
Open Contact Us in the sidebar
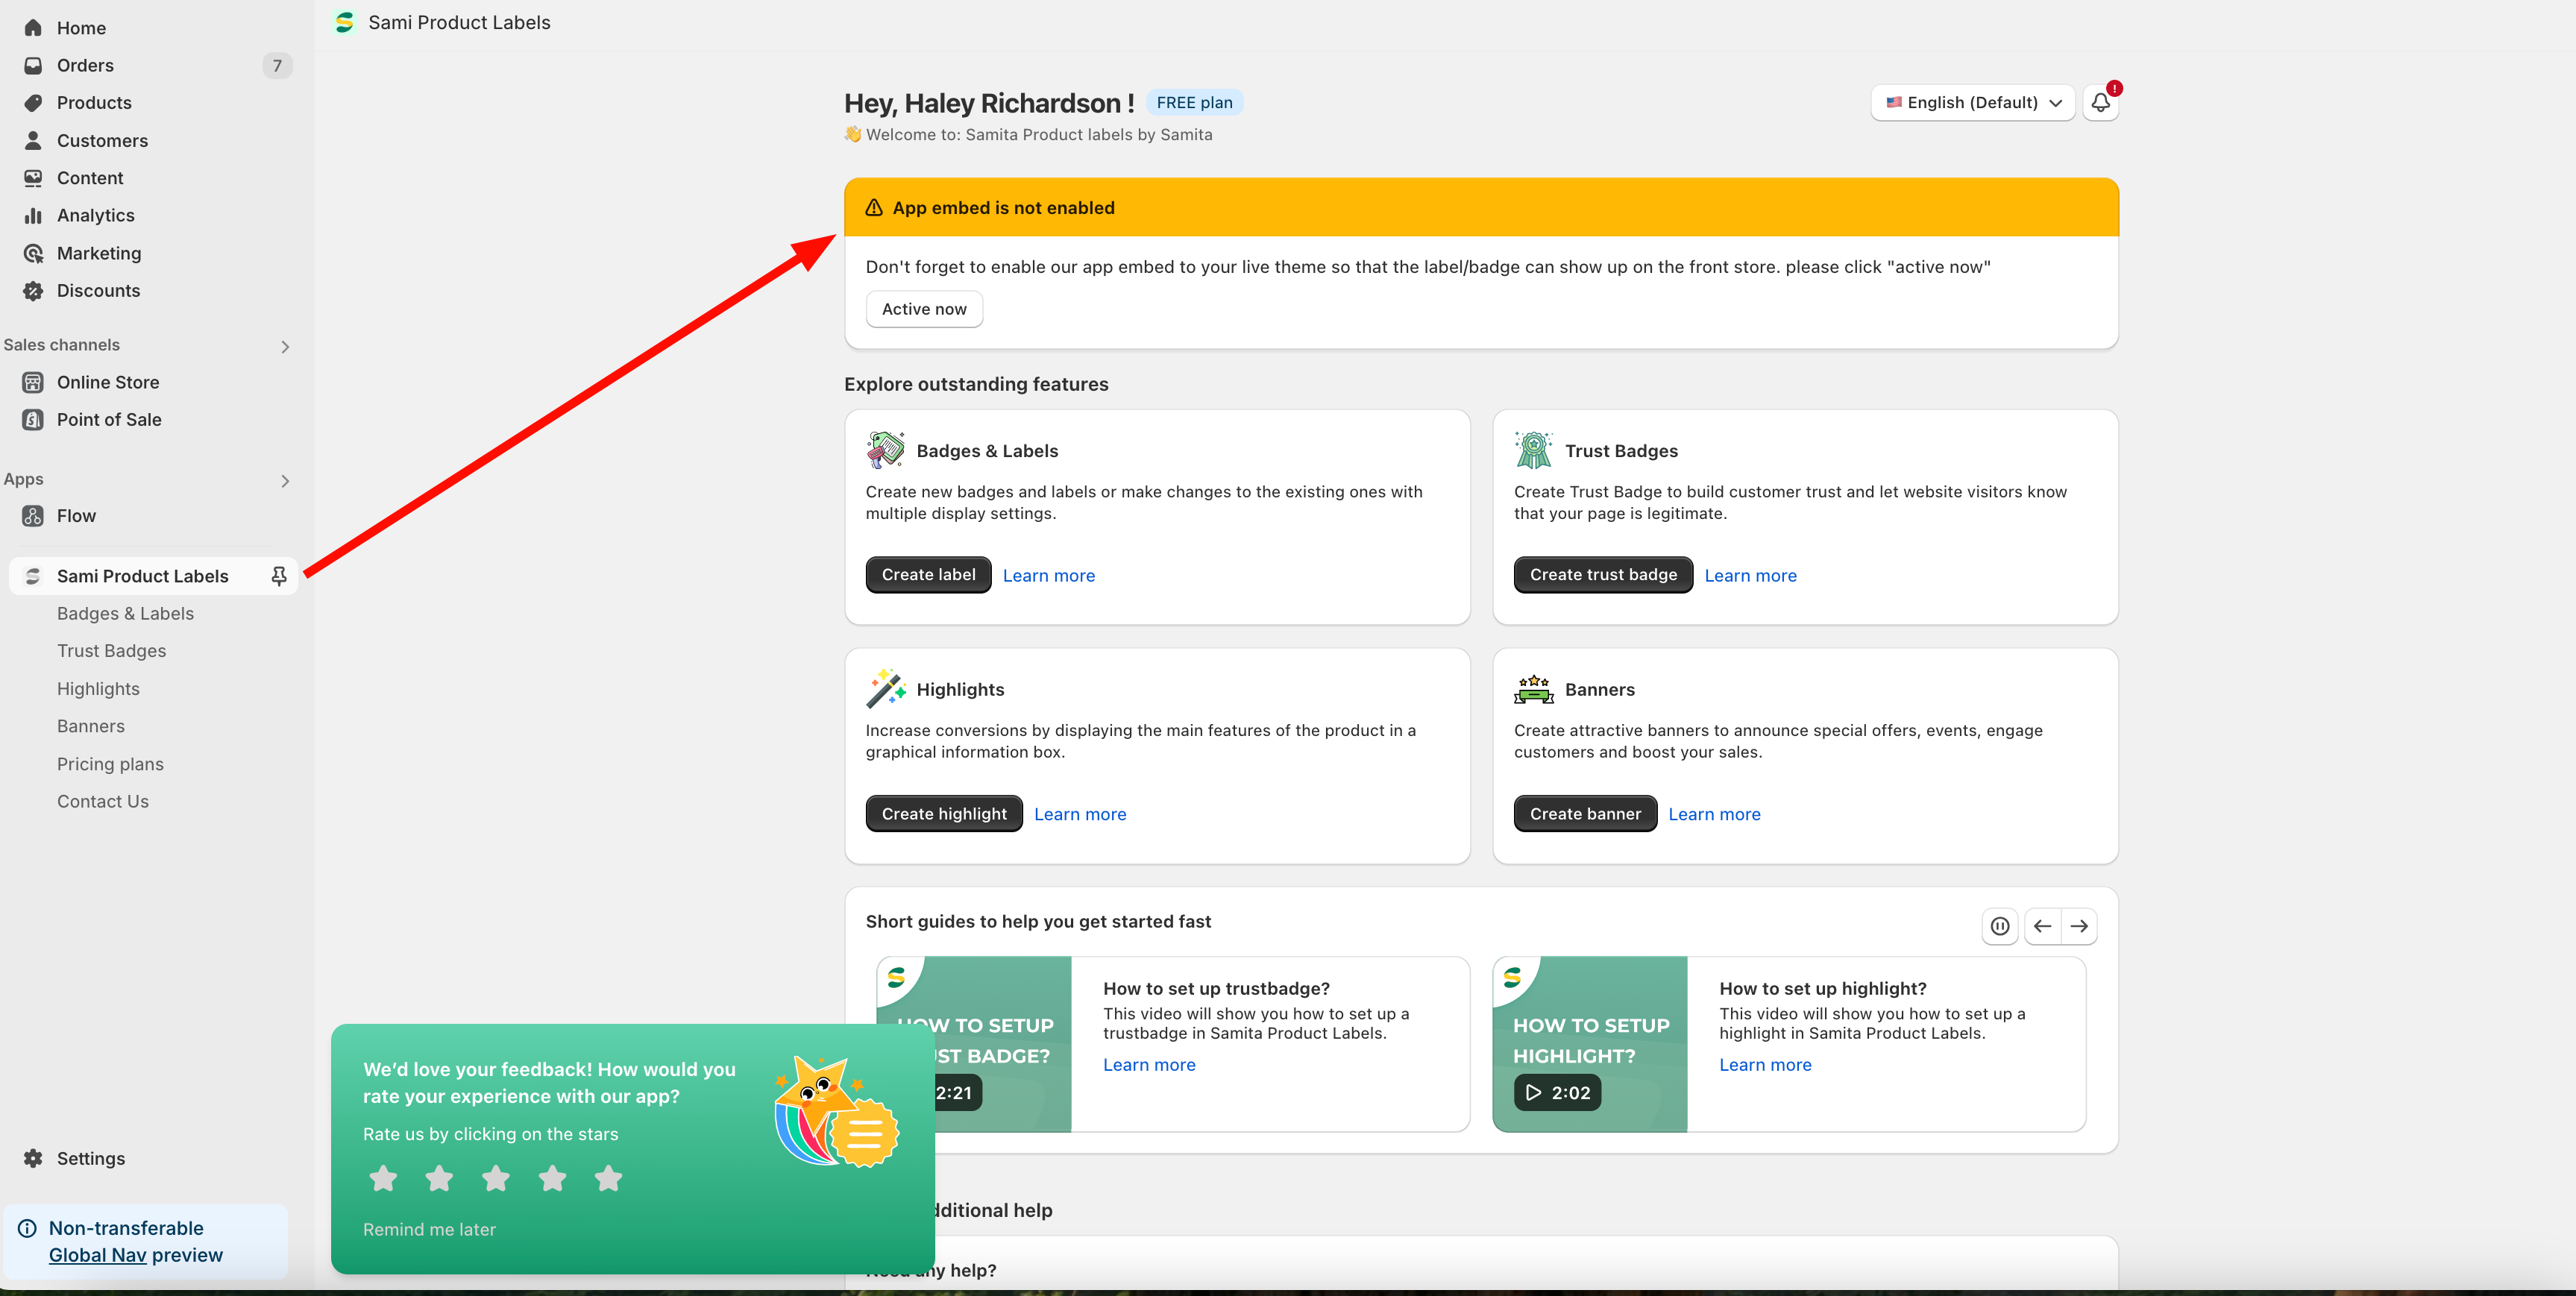tap(103, 801)
